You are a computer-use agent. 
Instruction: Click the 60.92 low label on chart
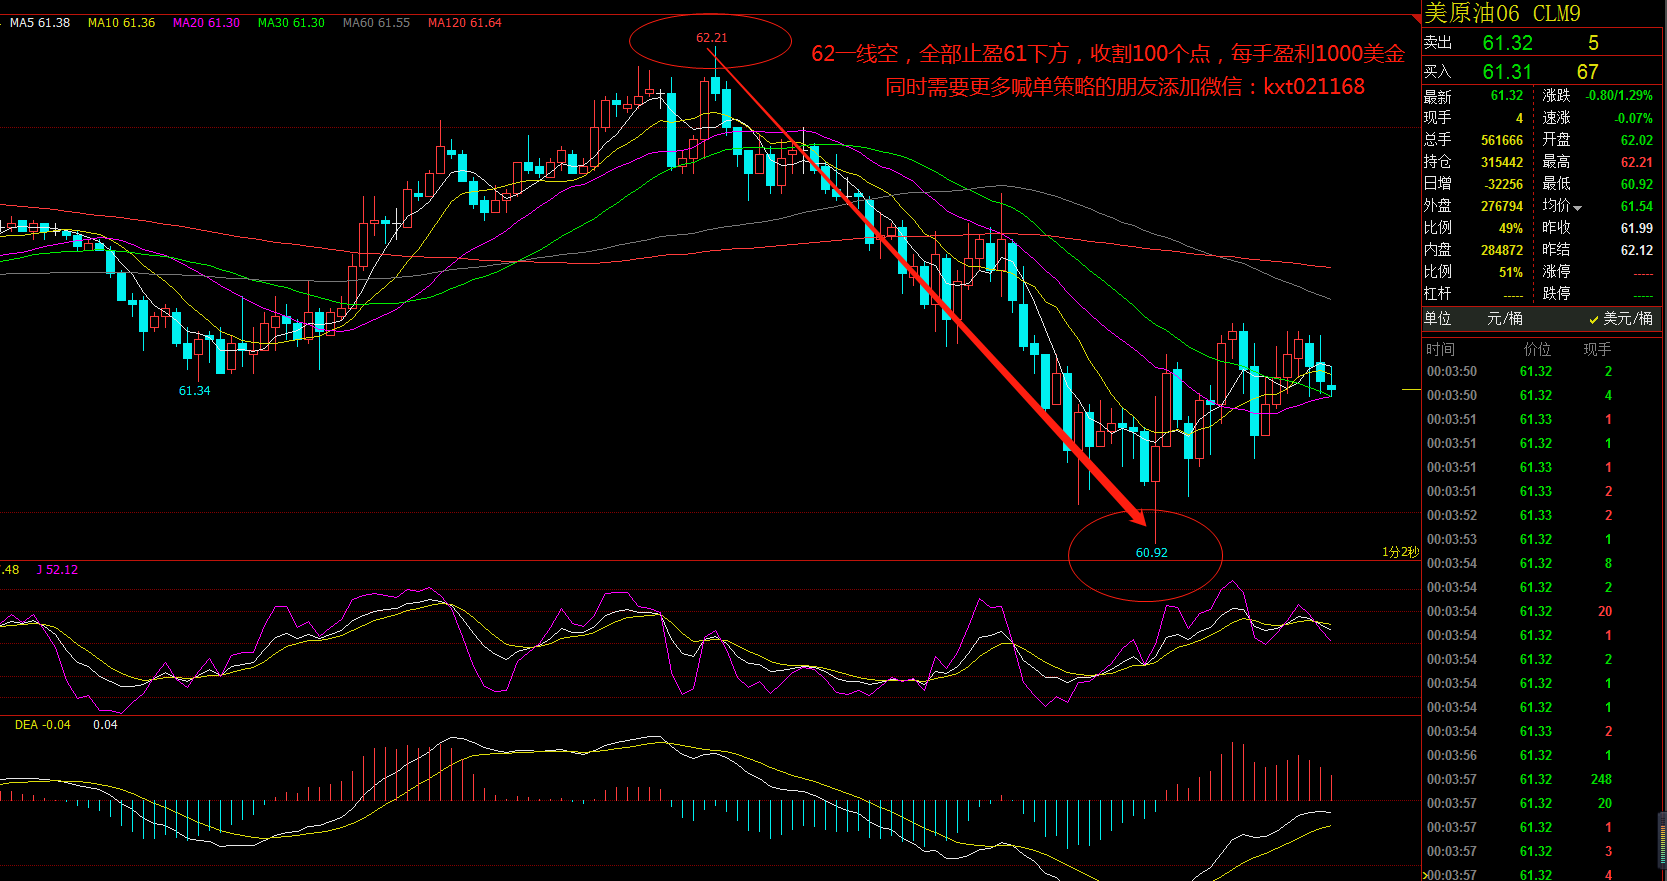tap(1151, 552)
